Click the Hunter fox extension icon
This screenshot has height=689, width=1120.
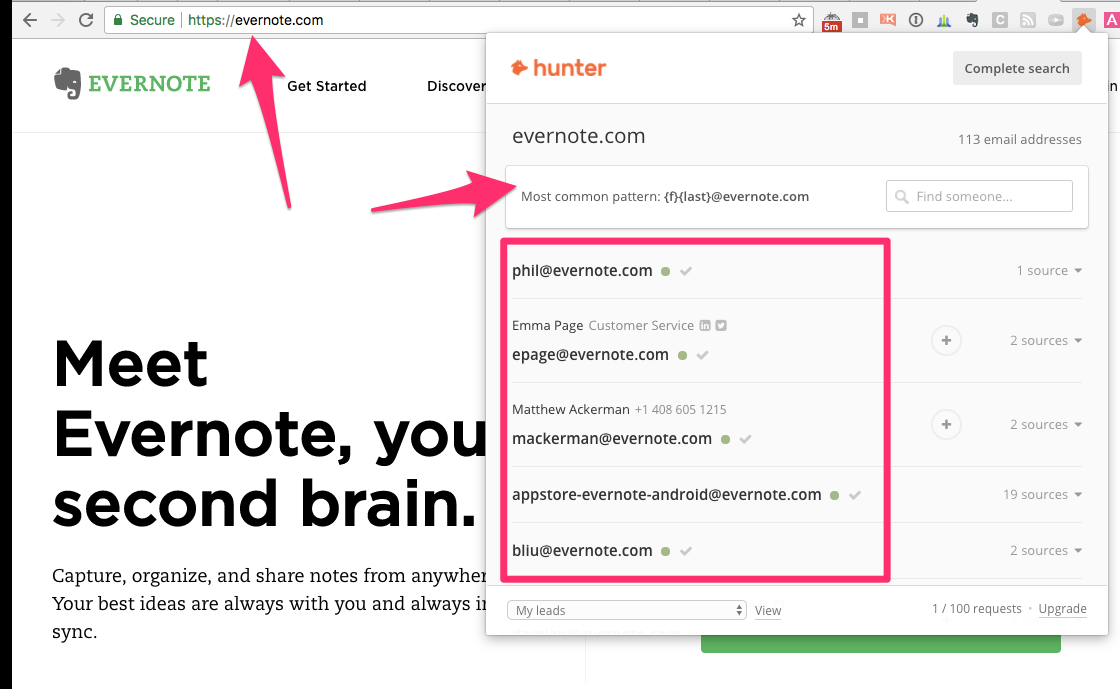[1083, 20]
